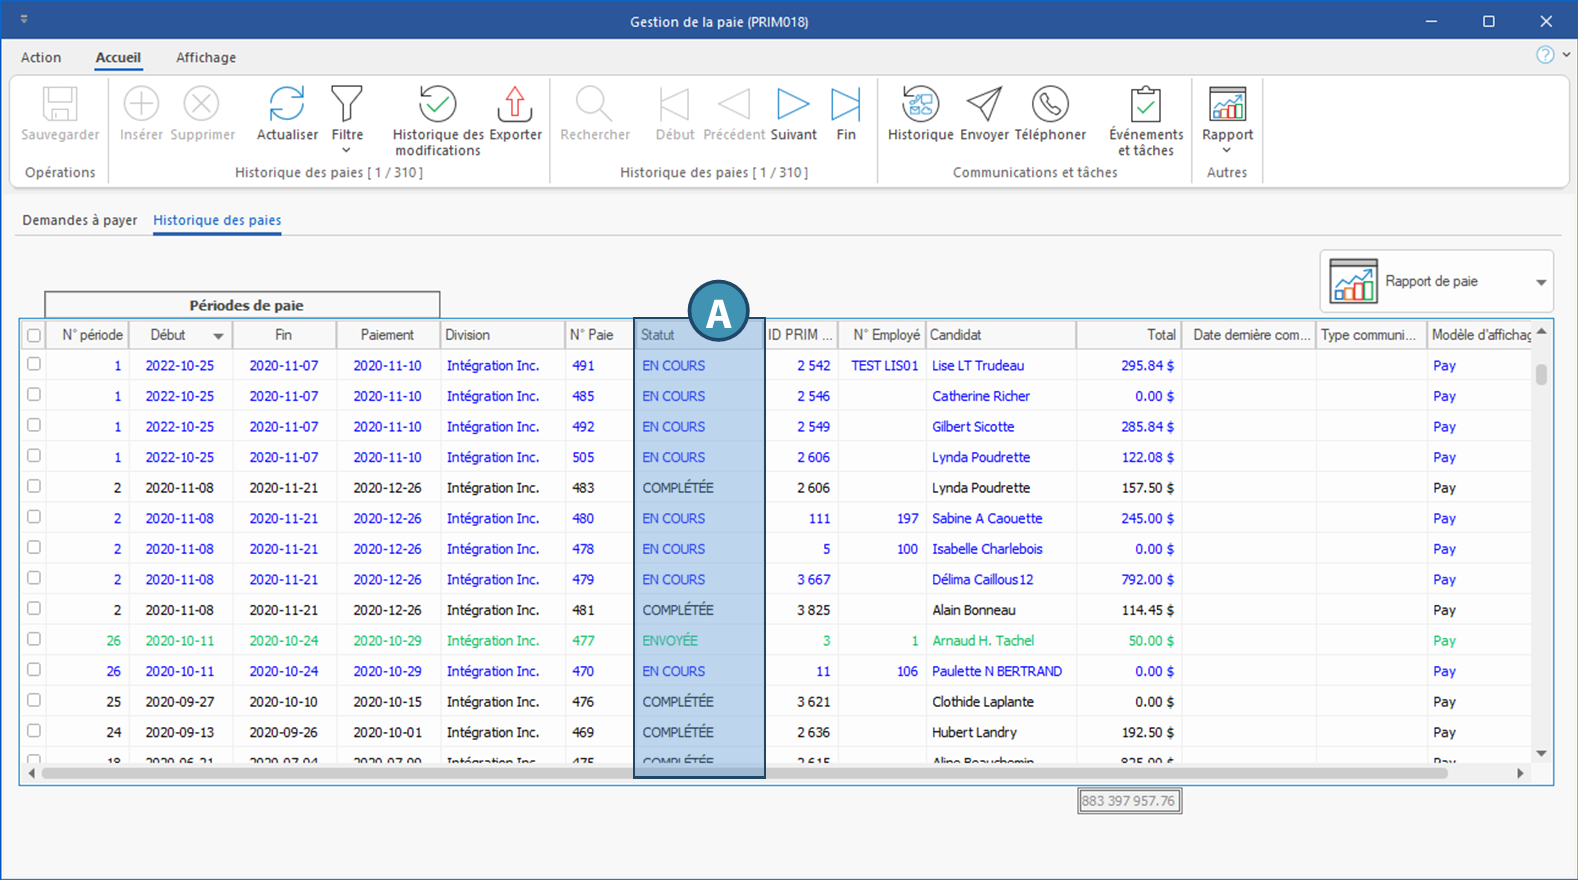Tick the checkbox for Lise LT Trudeau row
This screenshot has height=880, width=1578.
(34, 365)
